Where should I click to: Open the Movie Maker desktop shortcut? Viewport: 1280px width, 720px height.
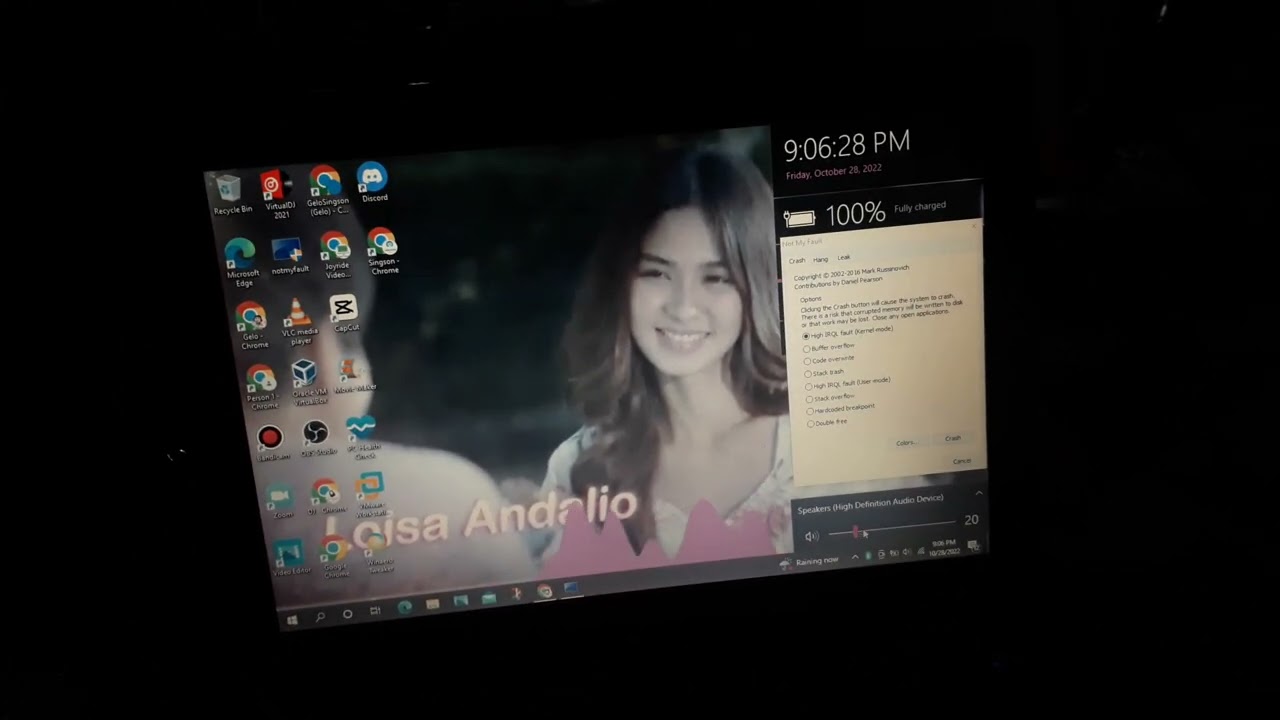click(353, 377)
